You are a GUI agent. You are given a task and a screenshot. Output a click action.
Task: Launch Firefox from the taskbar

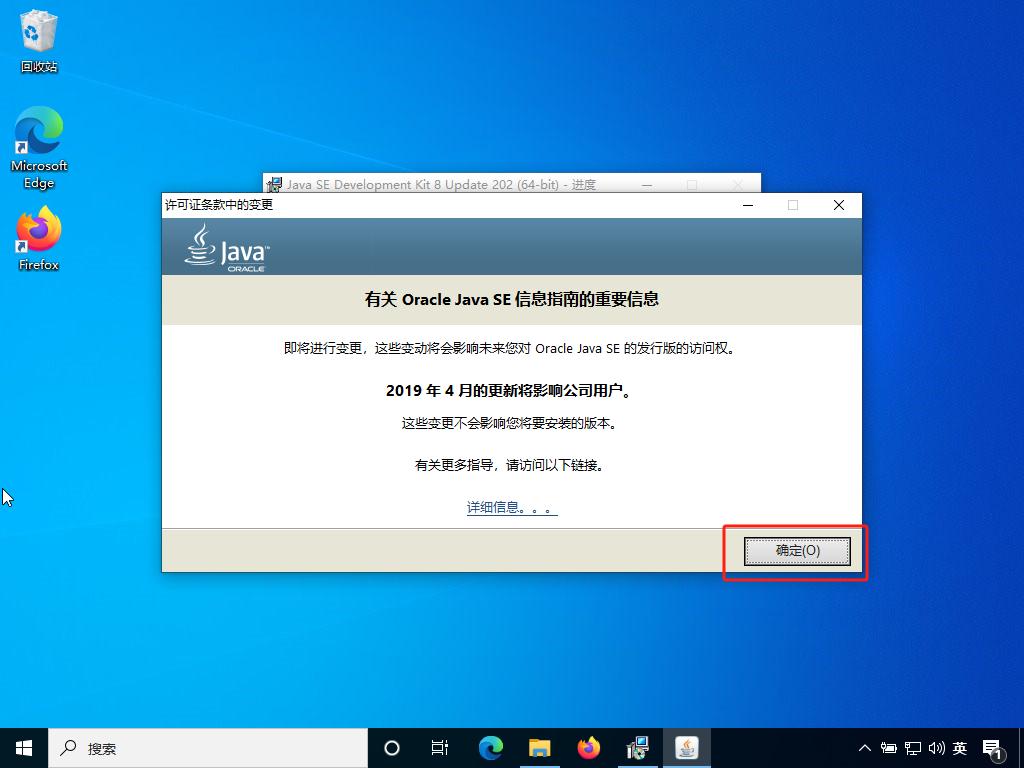[x=588, y=748]
